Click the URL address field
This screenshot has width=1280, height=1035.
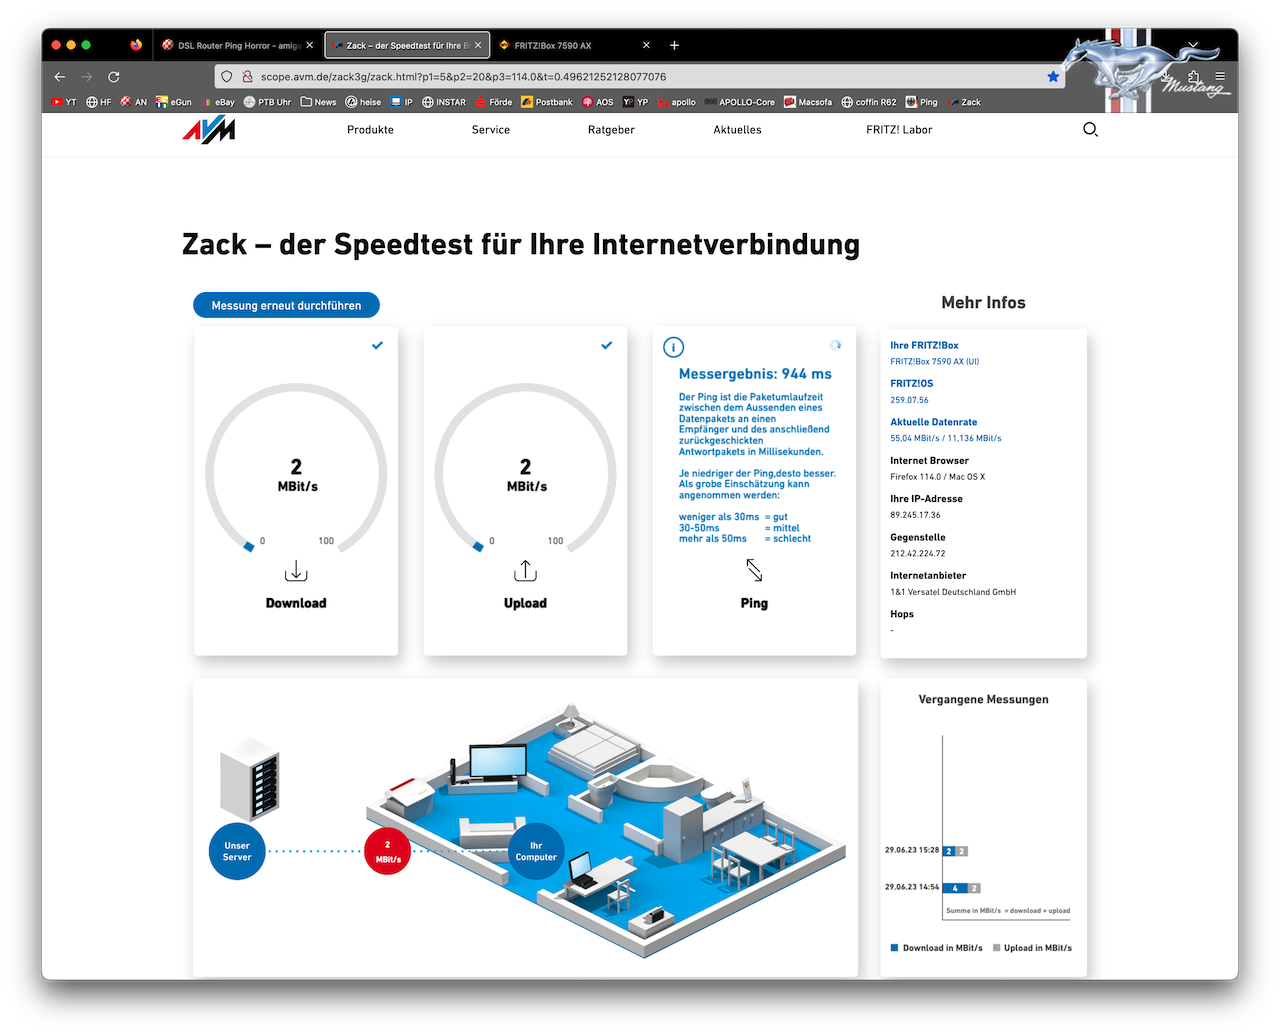(x=640, y=76)
